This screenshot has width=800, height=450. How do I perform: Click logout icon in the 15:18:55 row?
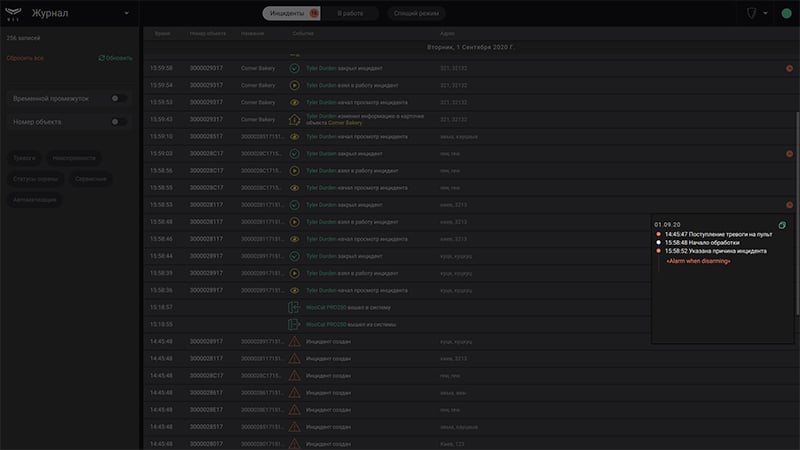[x=294, y=324]
